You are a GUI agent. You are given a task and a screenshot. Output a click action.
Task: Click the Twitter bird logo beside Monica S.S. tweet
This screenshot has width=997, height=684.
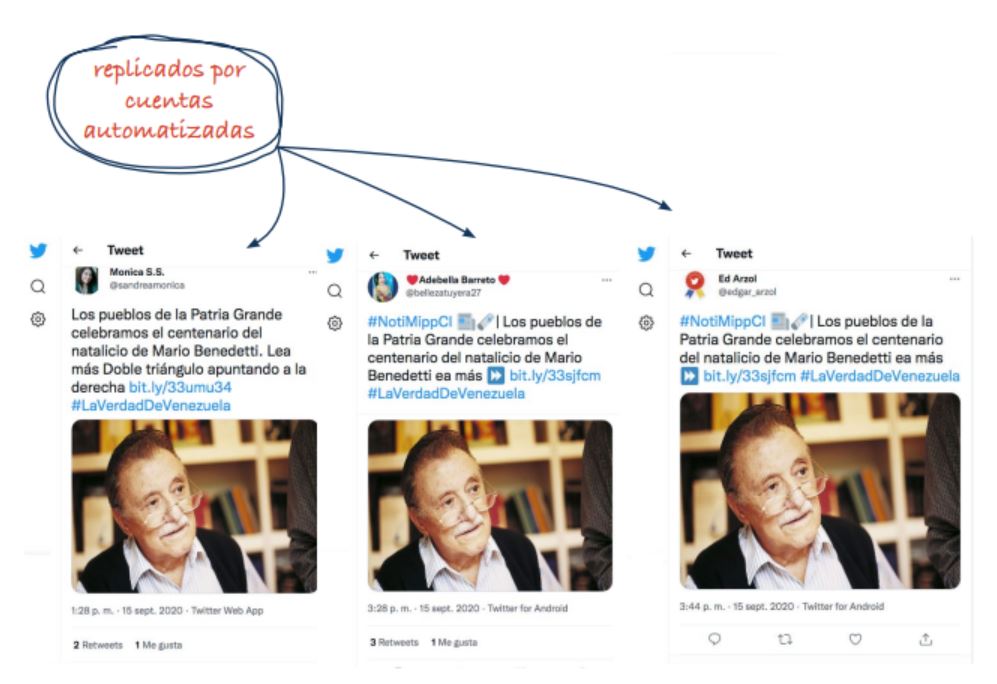coord(38,250)
